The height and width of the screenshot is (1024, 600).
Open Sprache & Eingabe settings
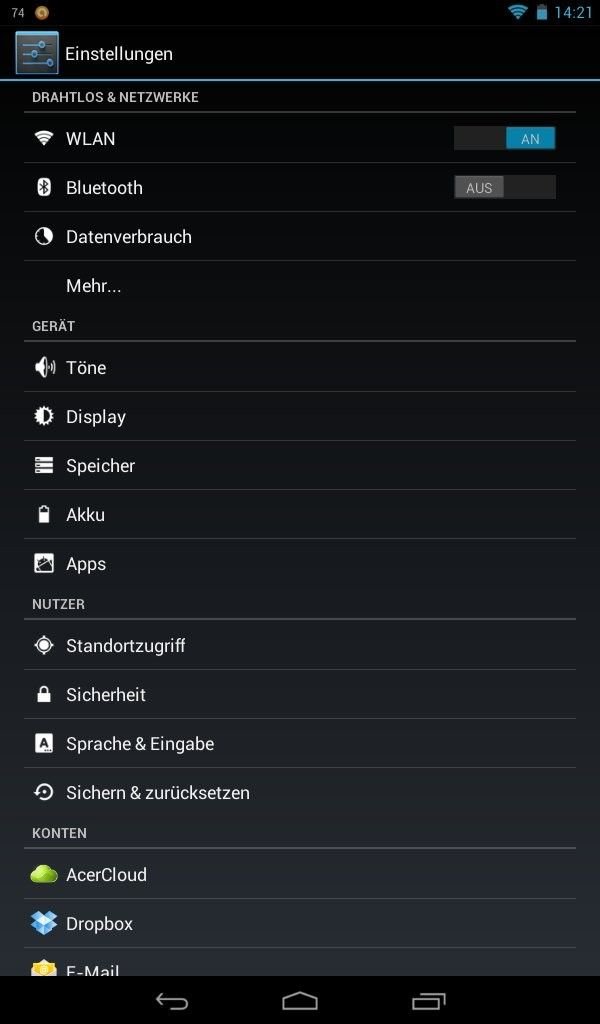click(300, 743)
